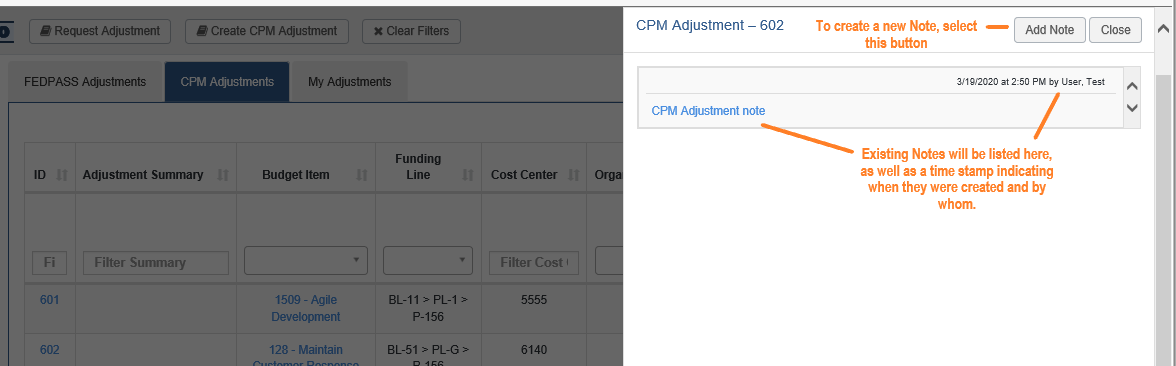Select the Add Note button
This screenshot has height=366, width=1176.
click(x=1049, y=30)
